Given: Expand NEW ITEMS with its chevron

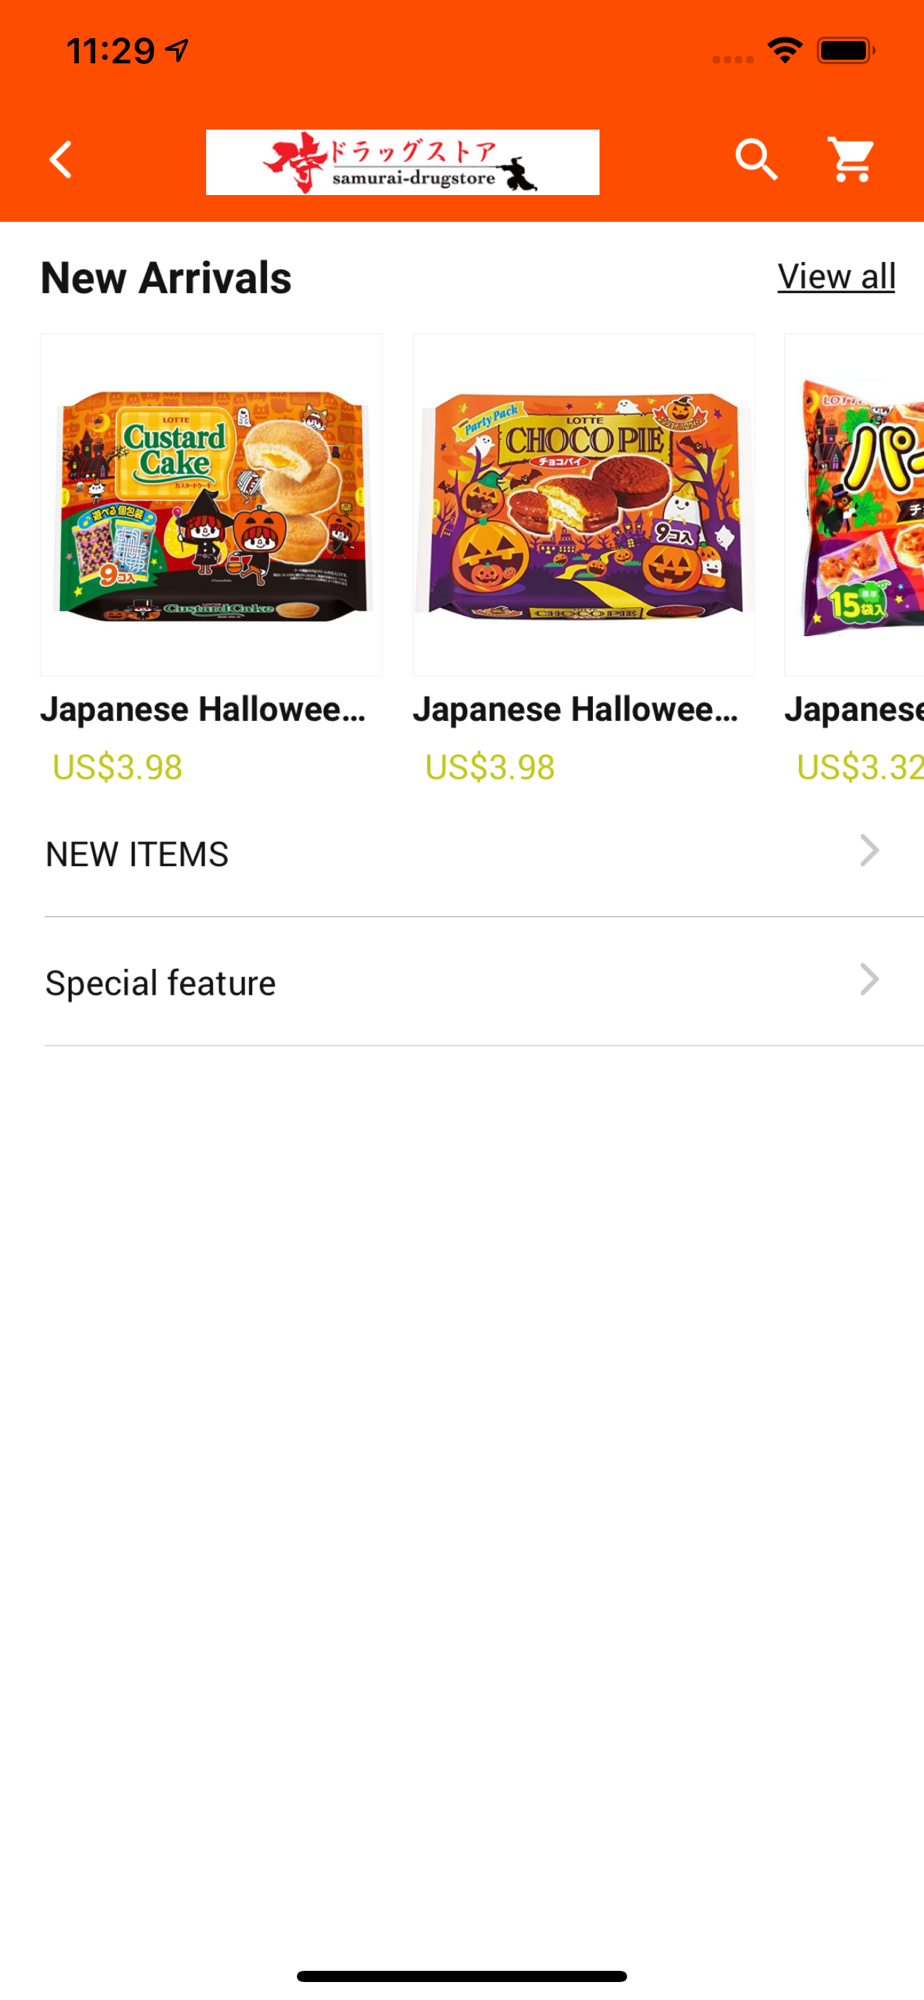Looking at the screenshot, I should coord(869,851).
